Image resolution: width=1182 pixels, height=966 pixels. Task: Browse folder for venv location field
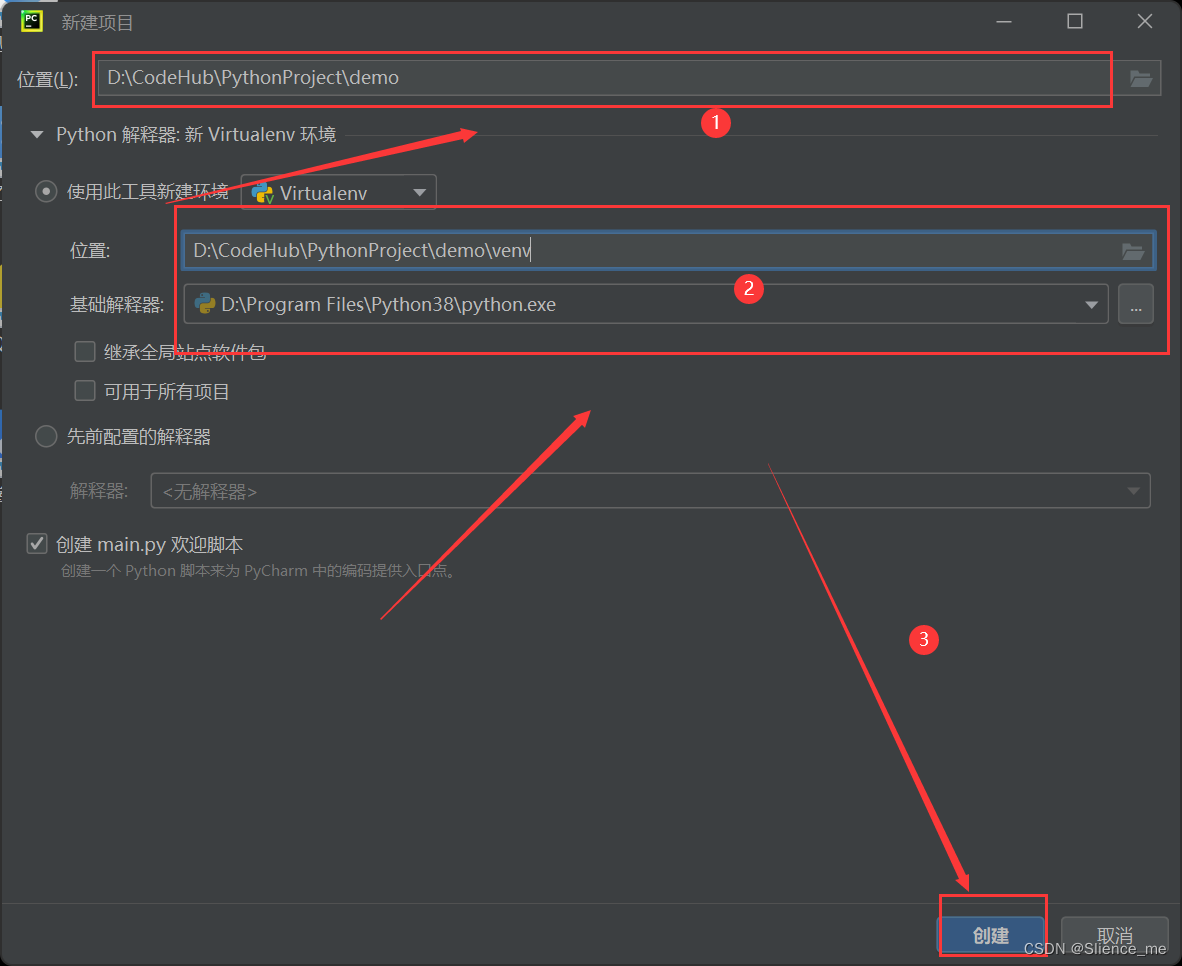[1132, 251]
